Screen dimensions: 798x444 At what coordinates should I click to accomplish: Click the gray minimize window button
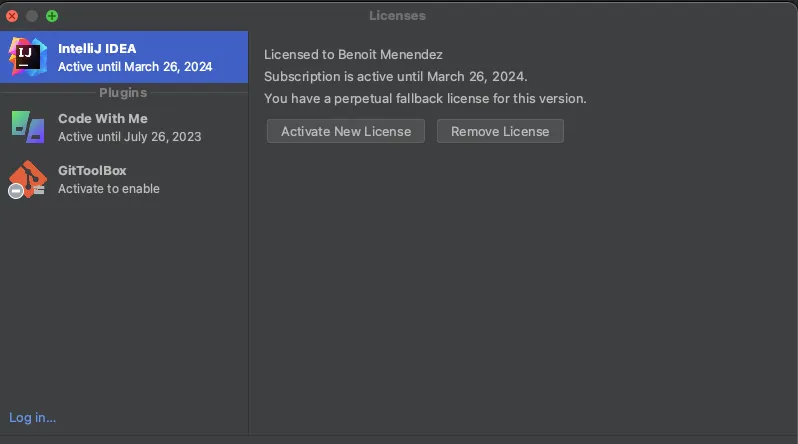click(32, 16)
